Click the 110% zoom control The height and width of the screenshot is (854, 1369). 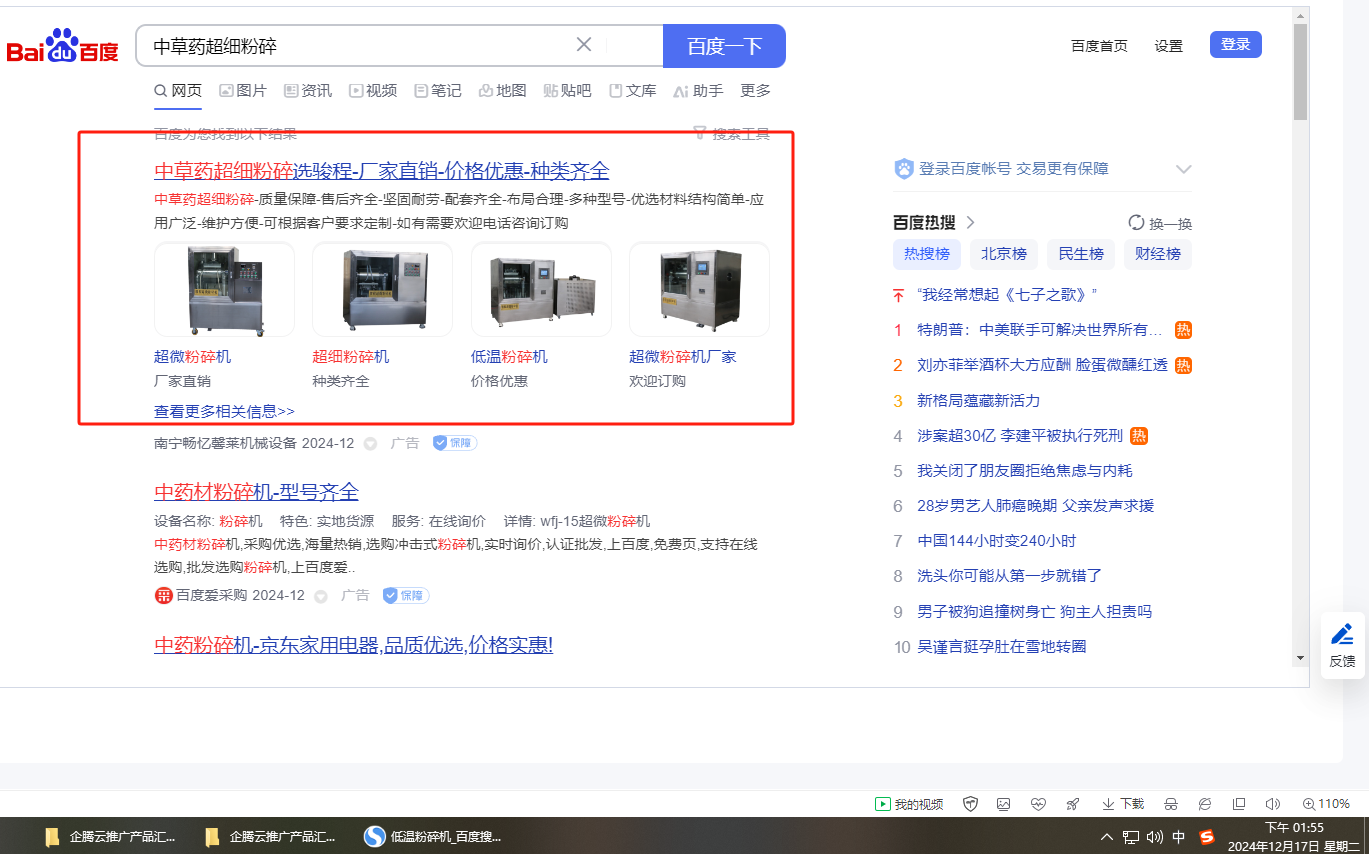click(x=1326, y=804)
